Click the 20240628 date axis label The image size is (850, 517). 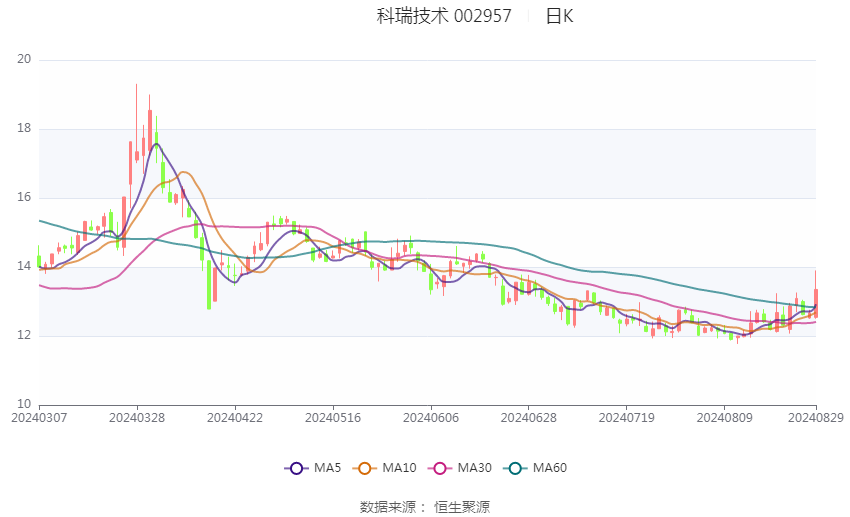tap(529, 418)
